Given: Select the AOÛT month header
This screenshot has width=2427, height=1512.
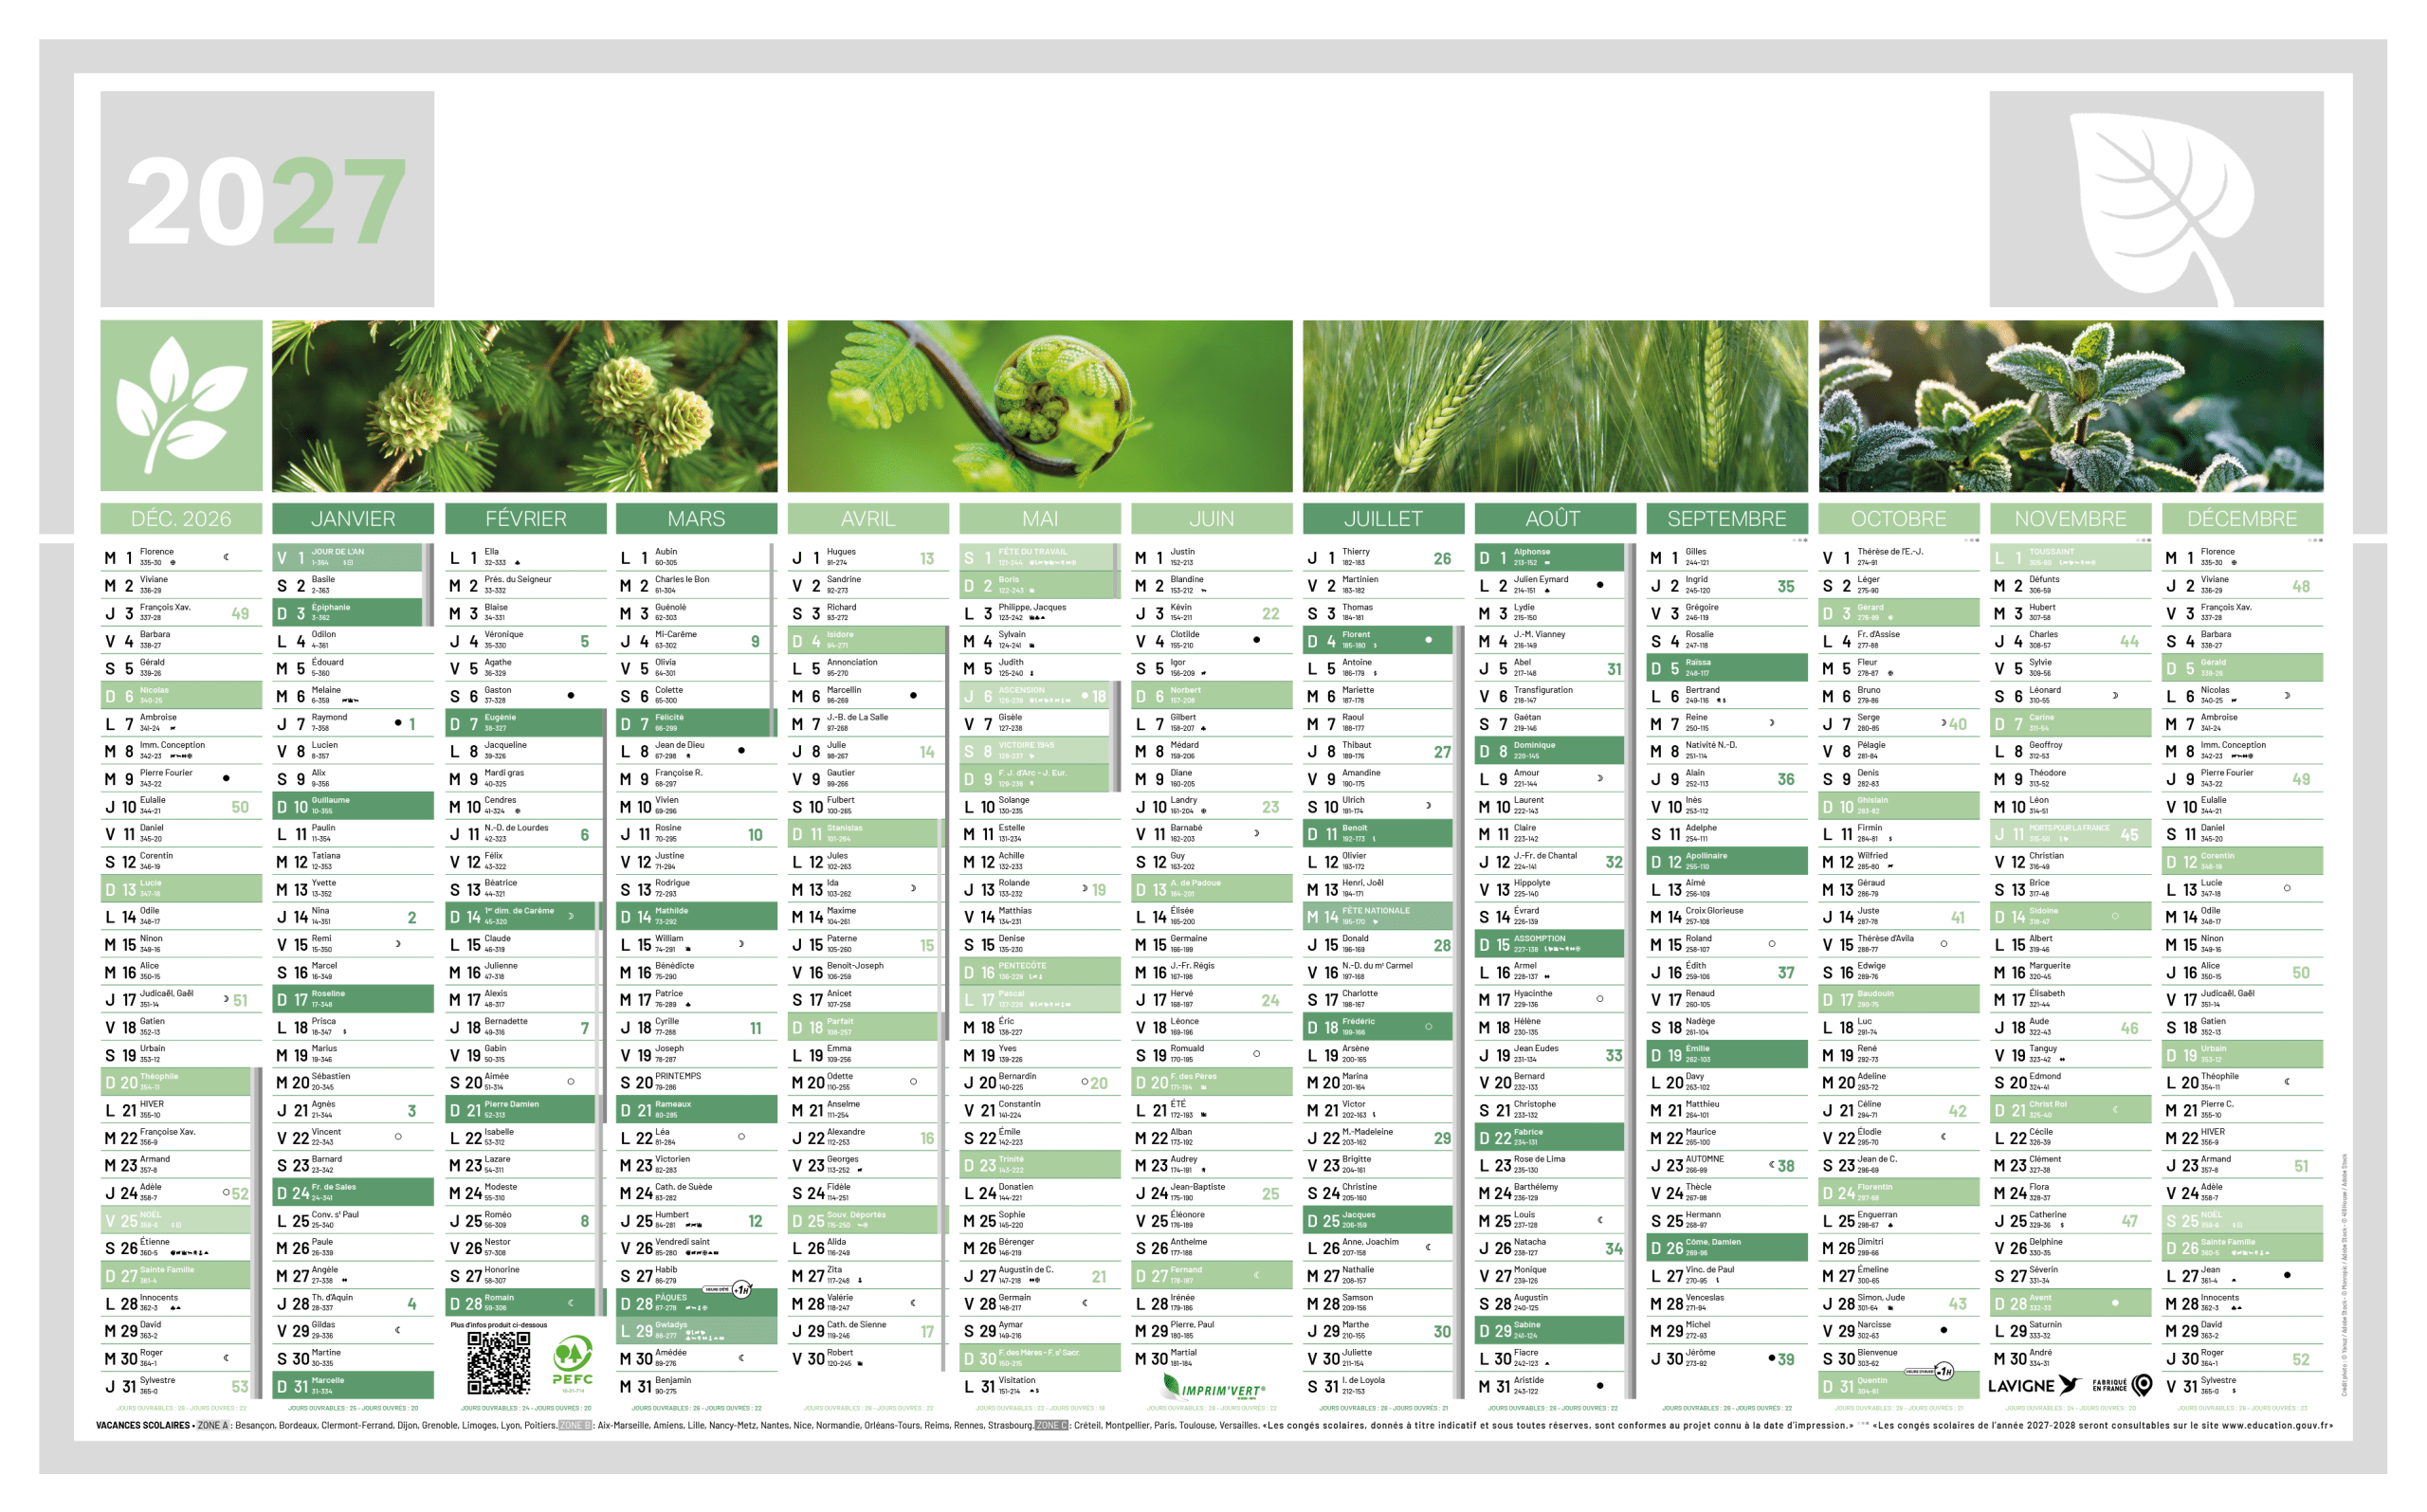Looking at the screenshot, I should tap(1554, 518).
